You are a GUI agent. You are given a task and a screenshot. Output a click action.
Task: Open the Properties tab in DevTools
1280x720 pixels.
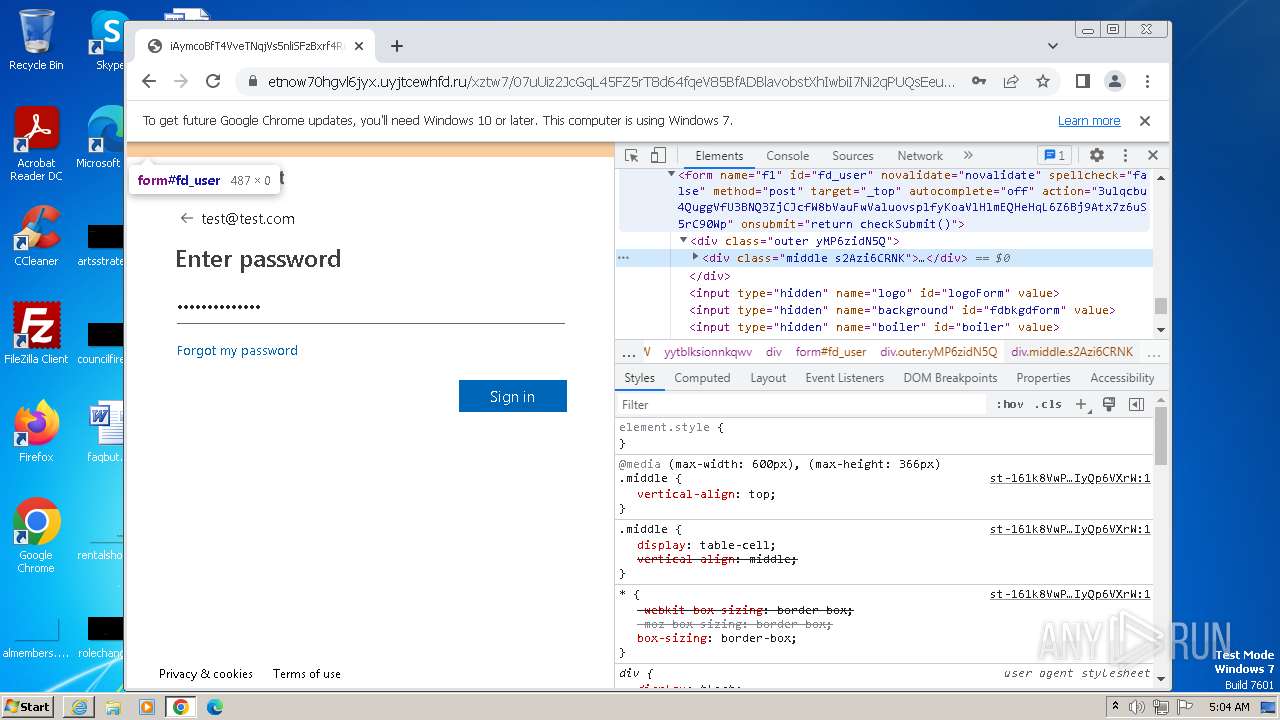click(x=1043, y=378)
